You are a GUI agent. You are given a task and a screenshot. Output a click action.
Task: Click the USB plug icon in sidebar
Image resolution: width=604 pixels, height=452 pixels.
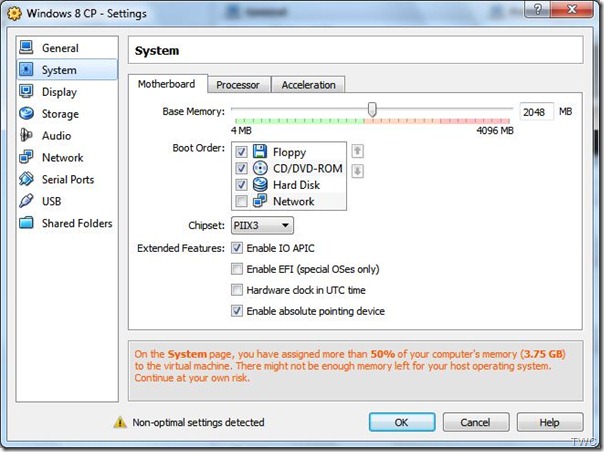26,201
